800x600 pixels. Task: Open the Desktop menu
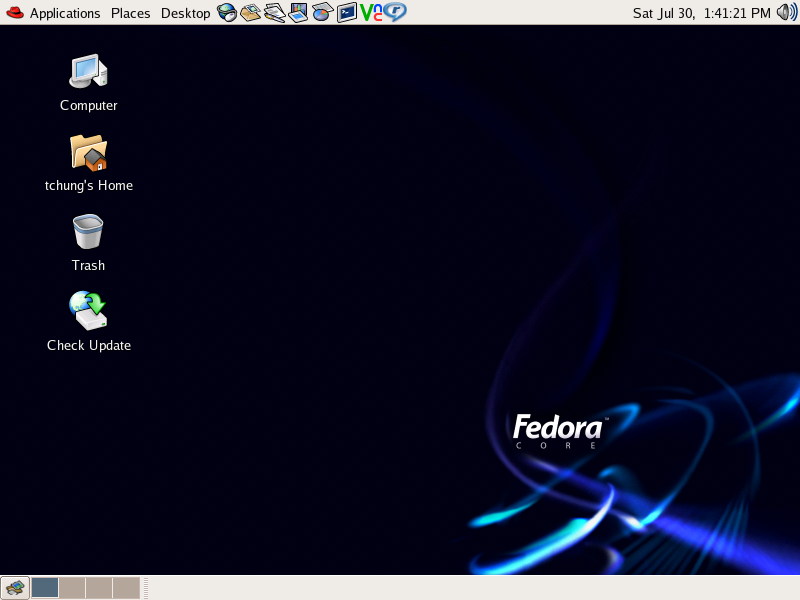coord(185,13)
